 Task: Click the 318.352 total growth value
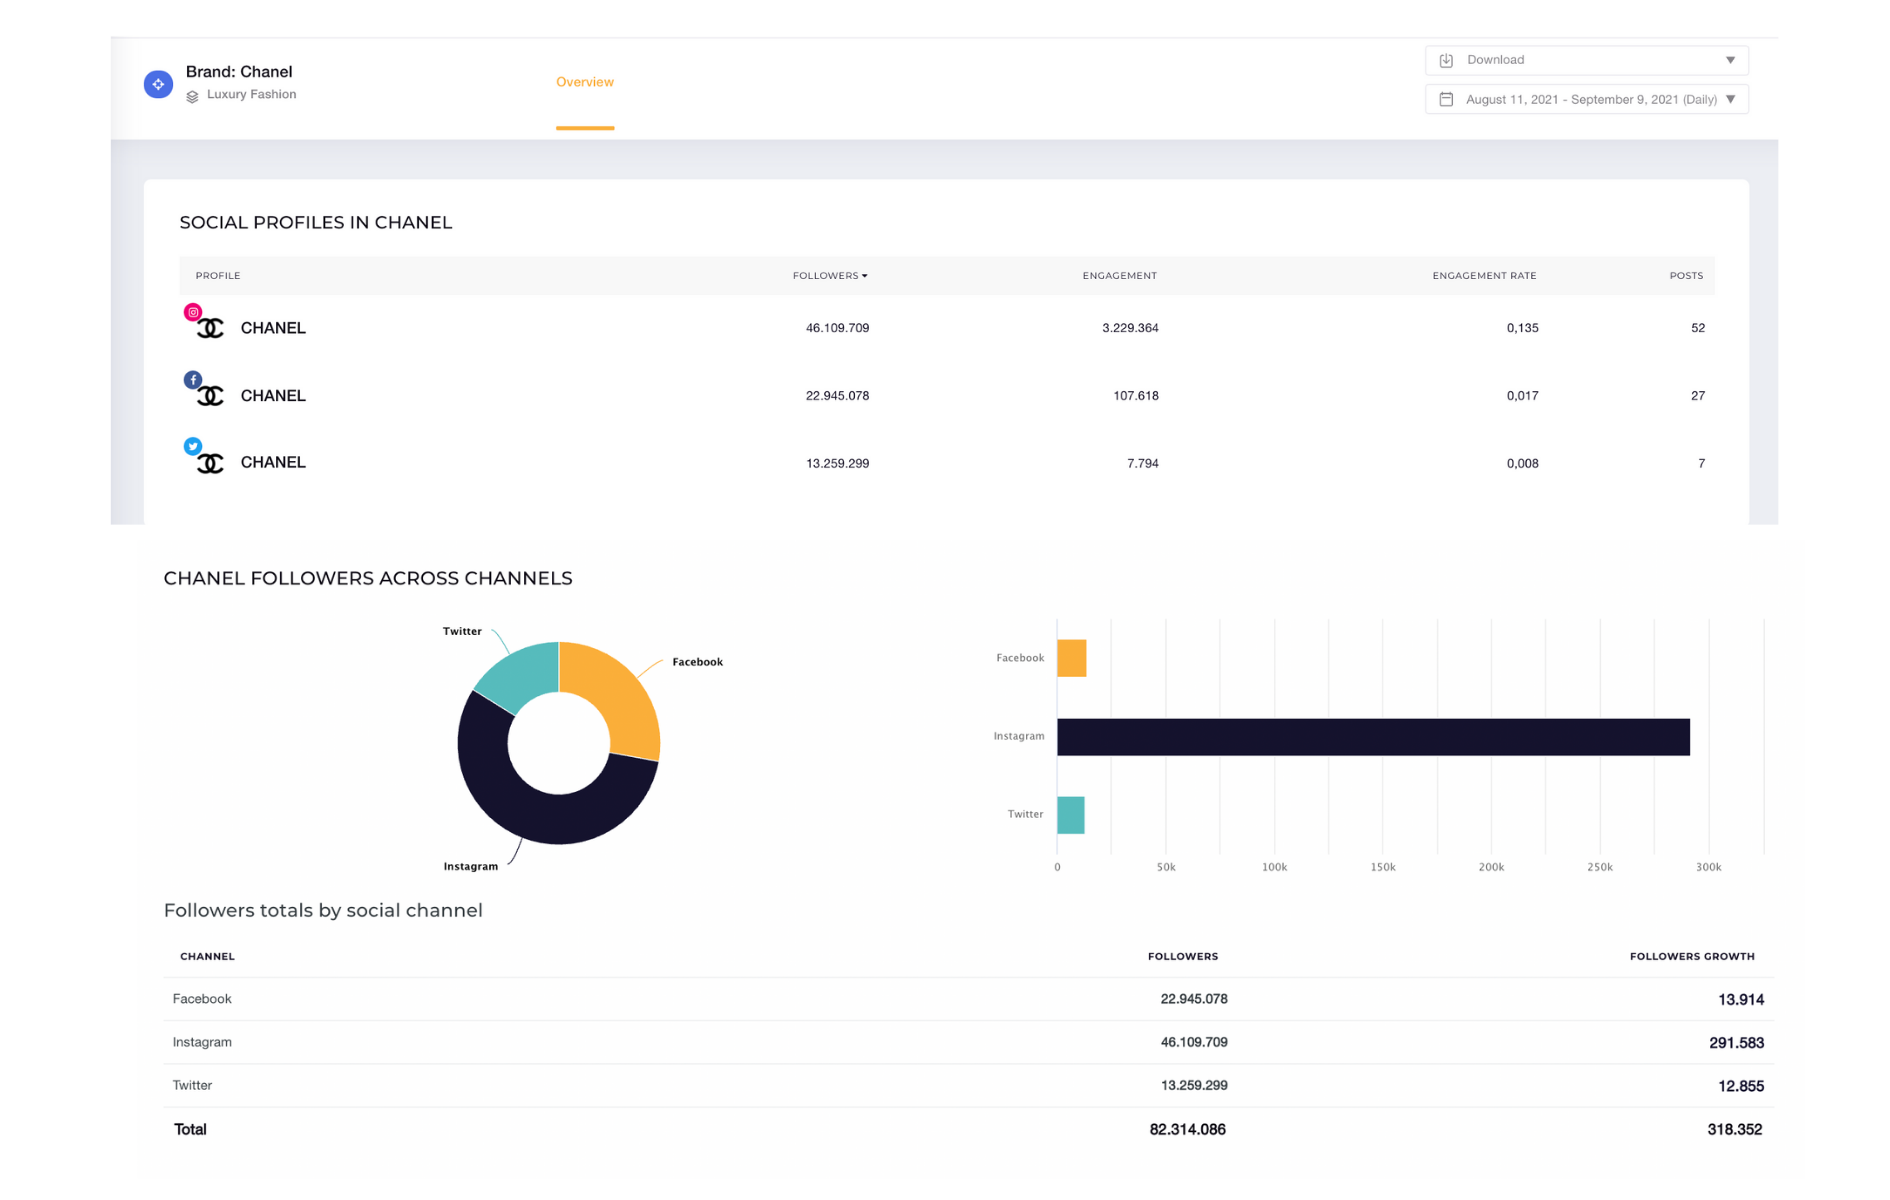coord(1734,1129)
